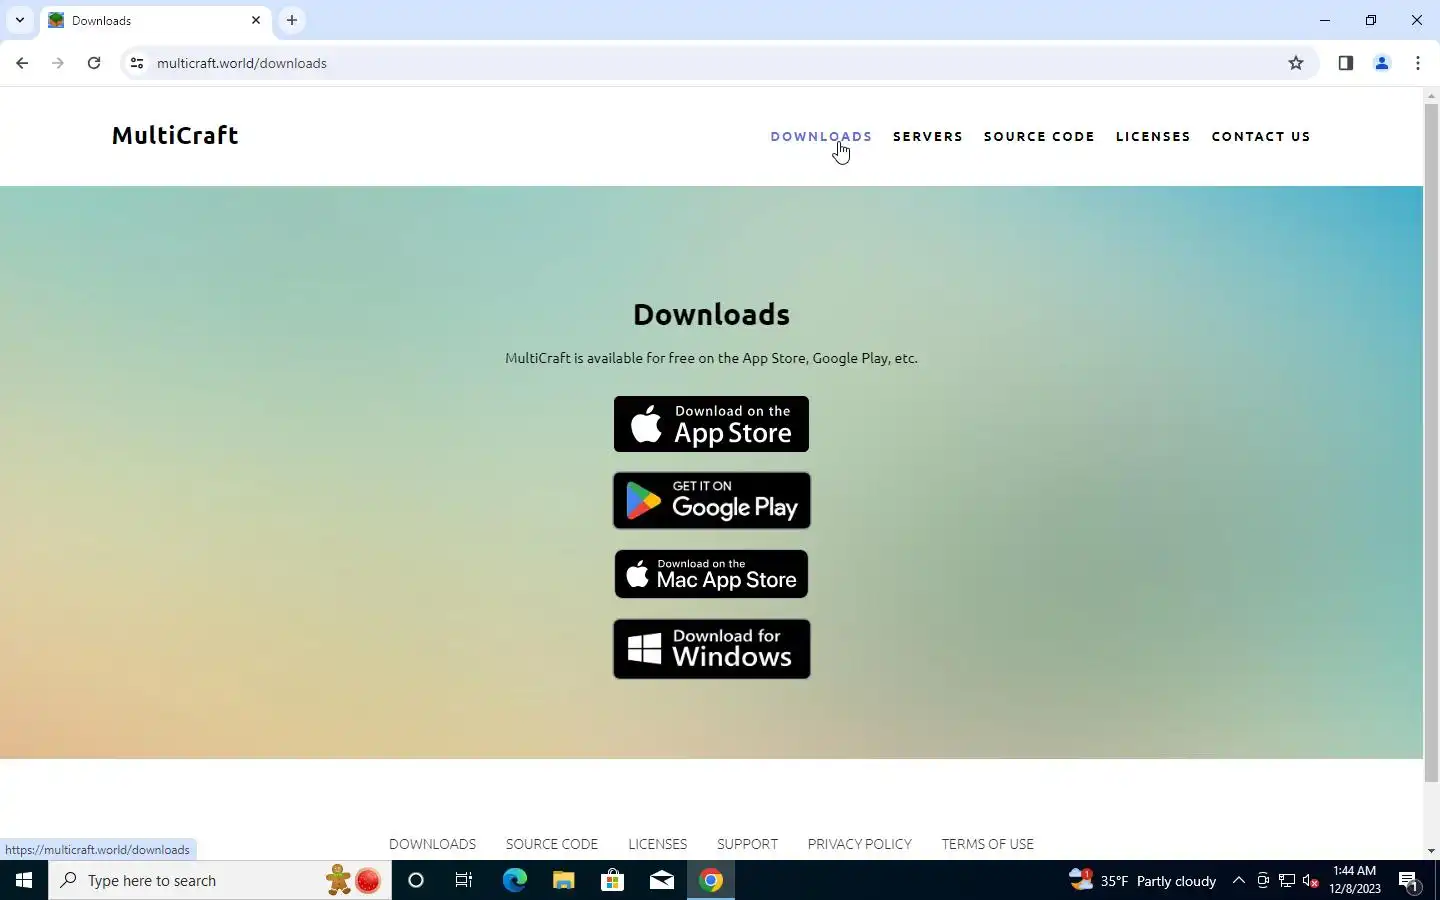Reload the page with the refresh icon

pyautogui.click(x=94, y=63)
